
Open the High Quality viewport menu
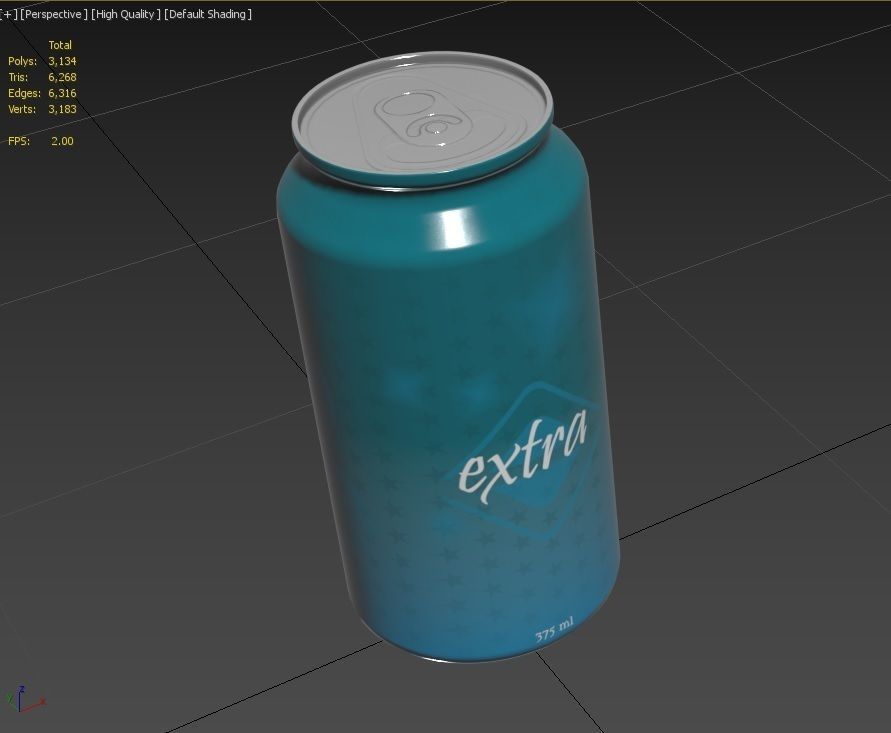[x=126, y=14]
